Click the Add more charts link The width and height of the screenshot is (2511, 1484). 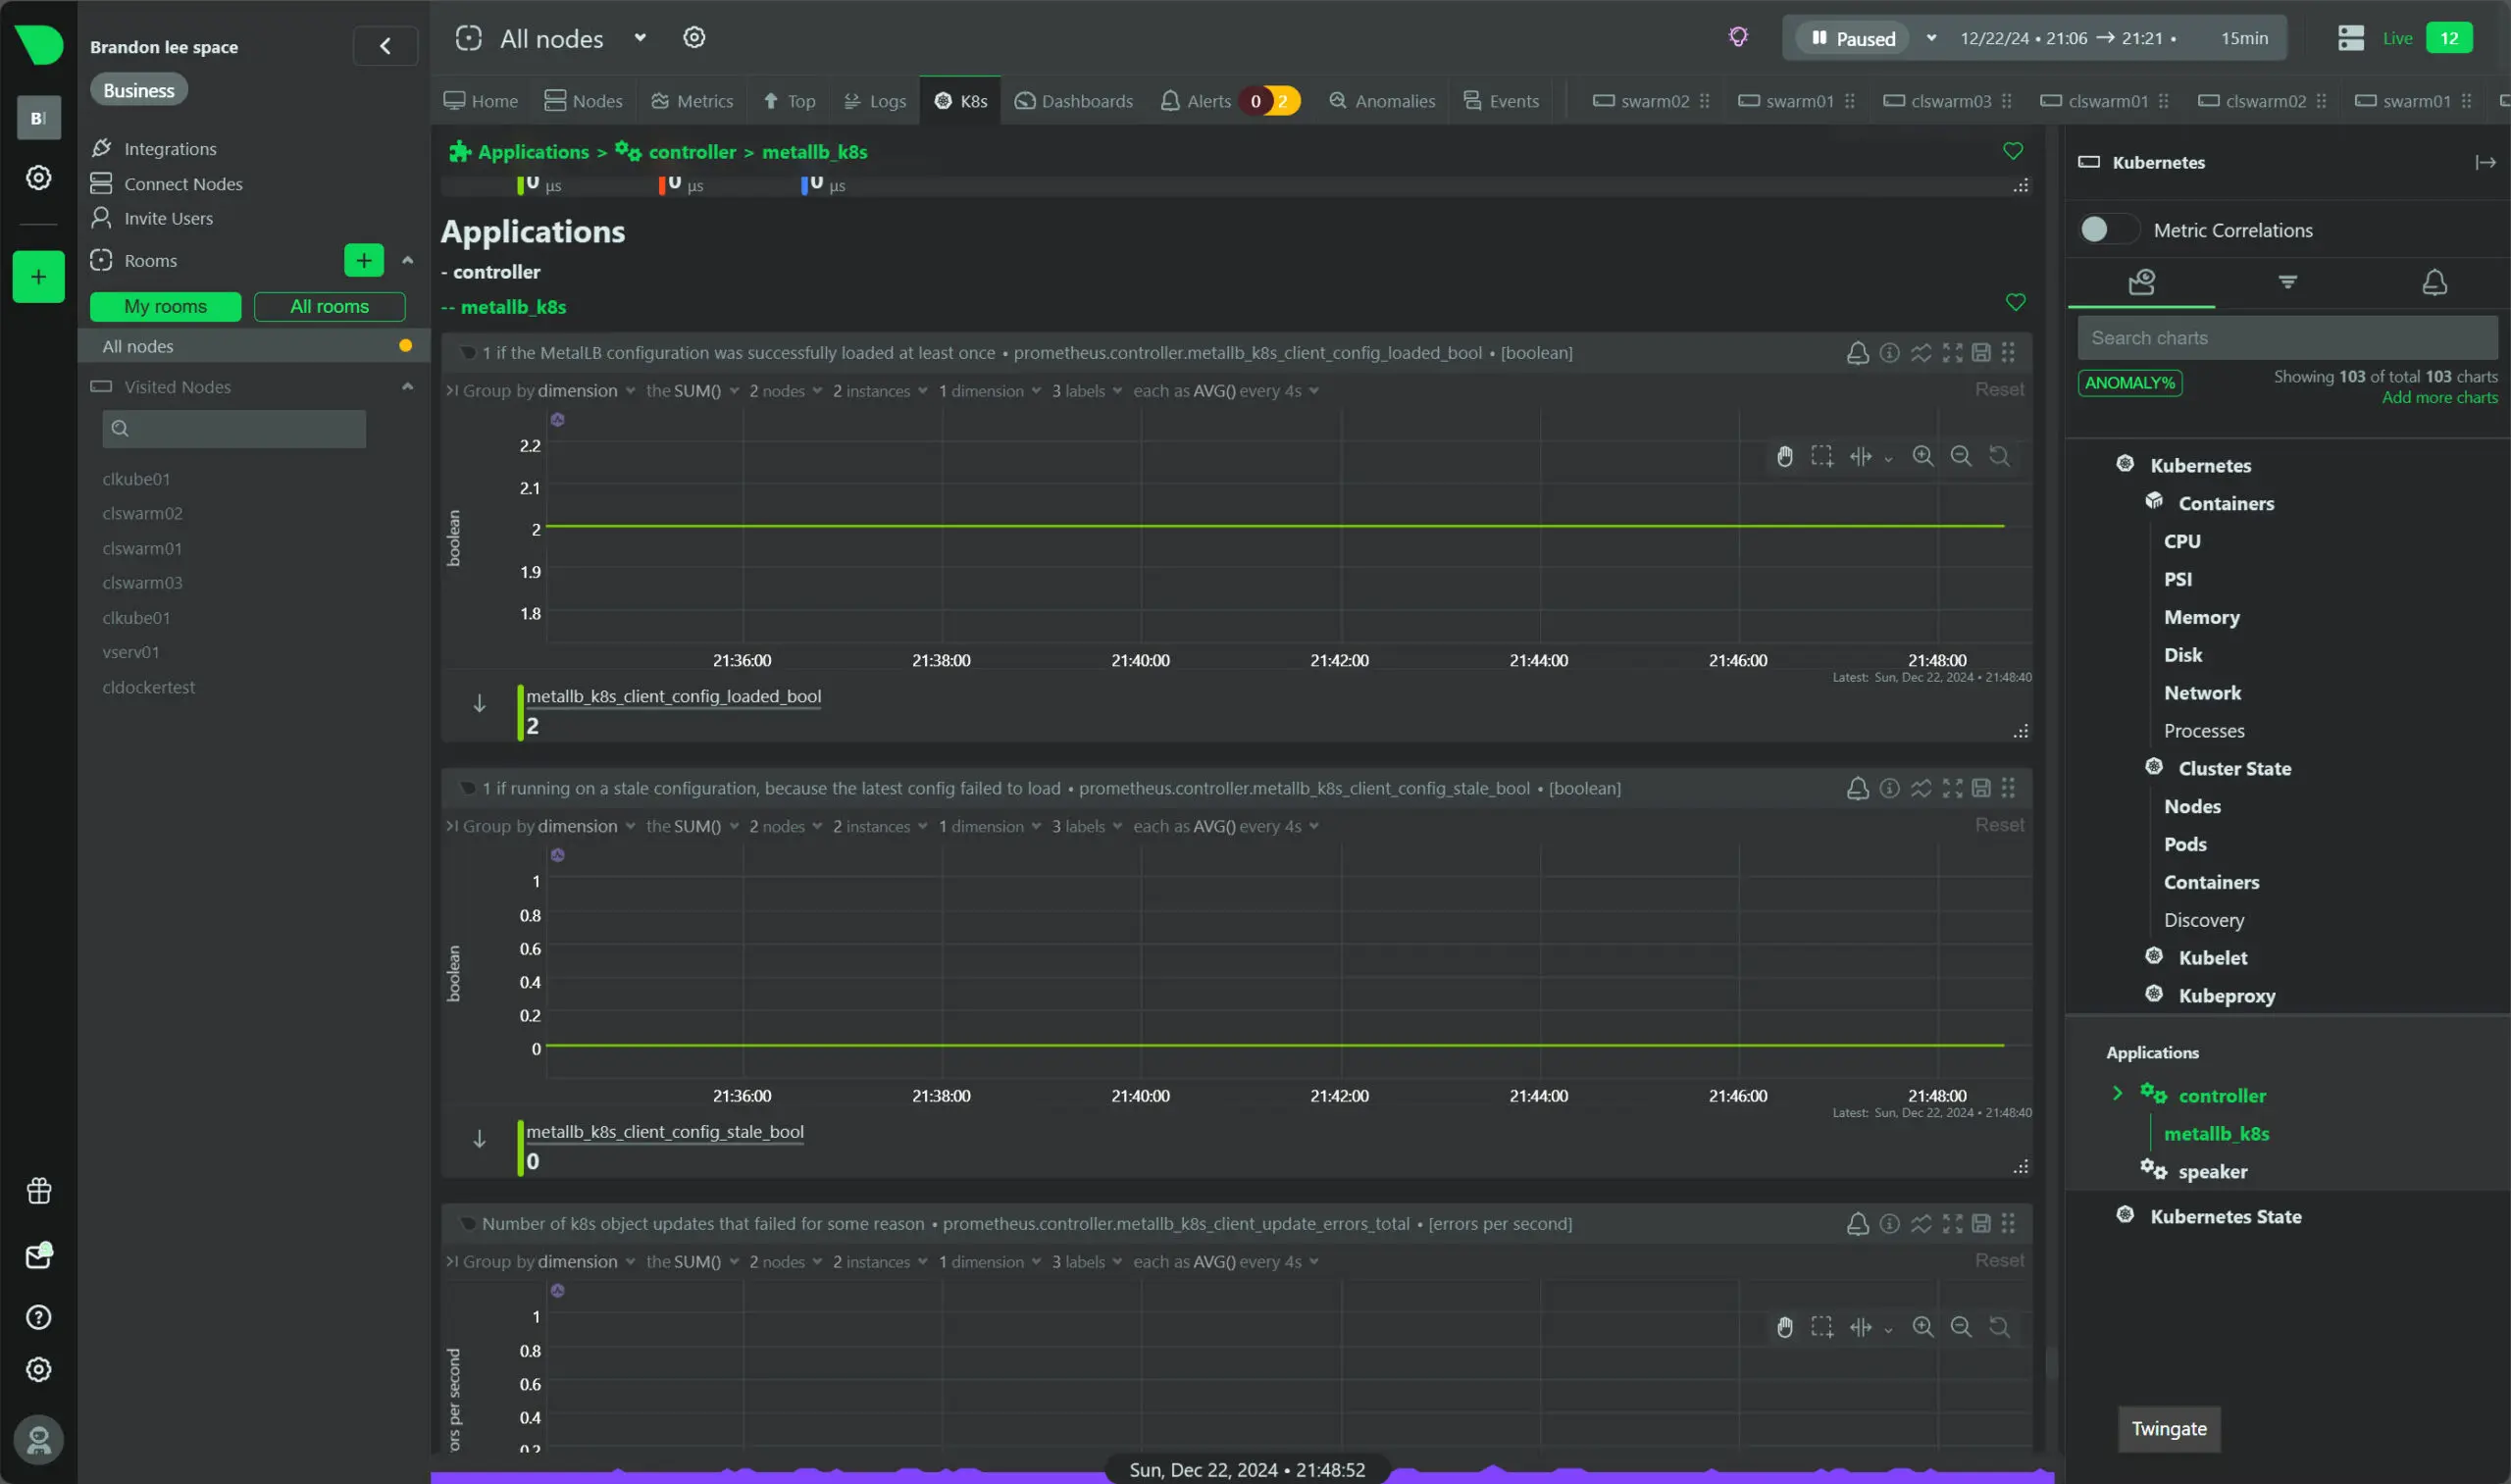coord(2439,398)
